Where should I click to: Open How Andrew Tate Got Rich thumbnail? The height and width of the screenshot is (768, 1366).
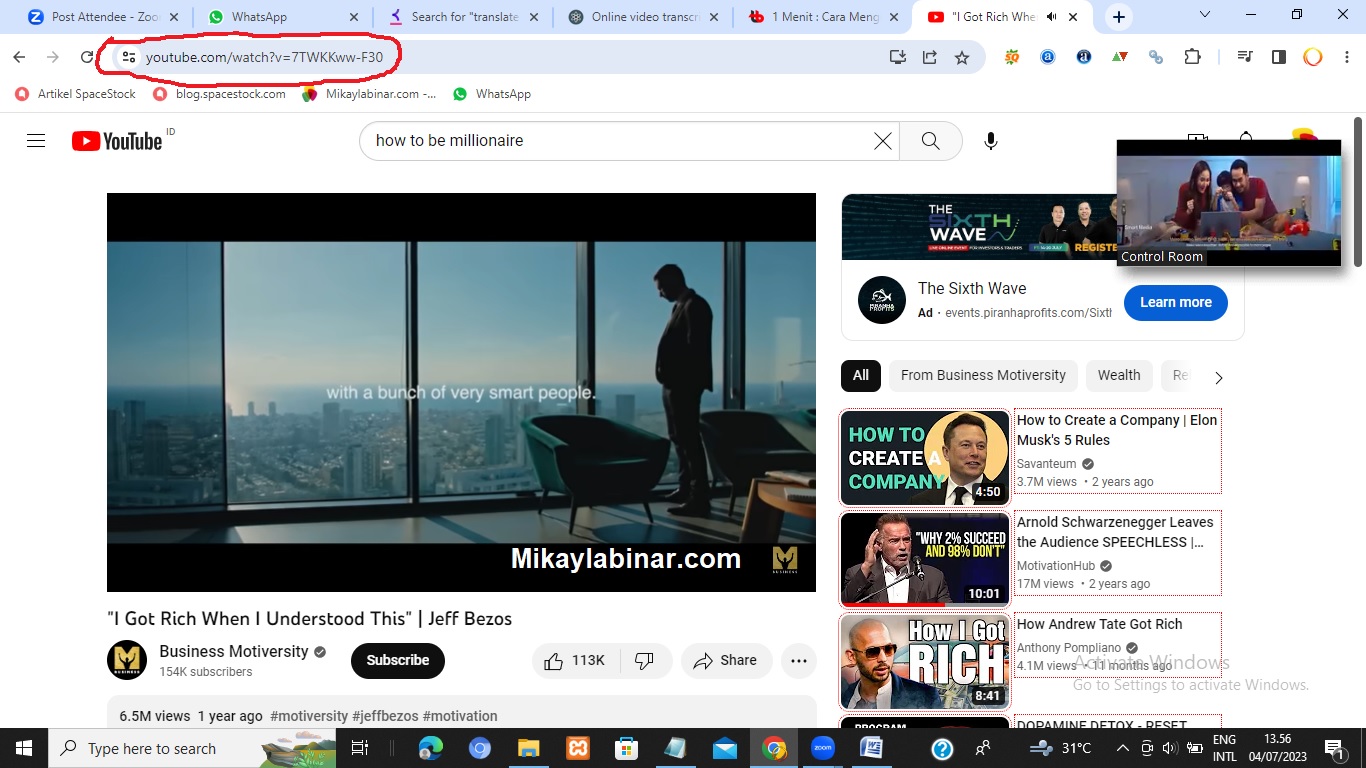[925, 661]
